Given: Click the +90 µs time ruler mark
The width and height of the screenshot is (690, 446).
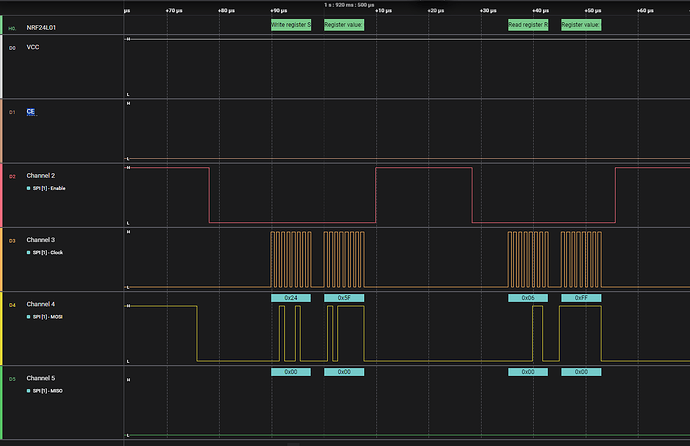Looking at the screenshot, I should 279,11.
